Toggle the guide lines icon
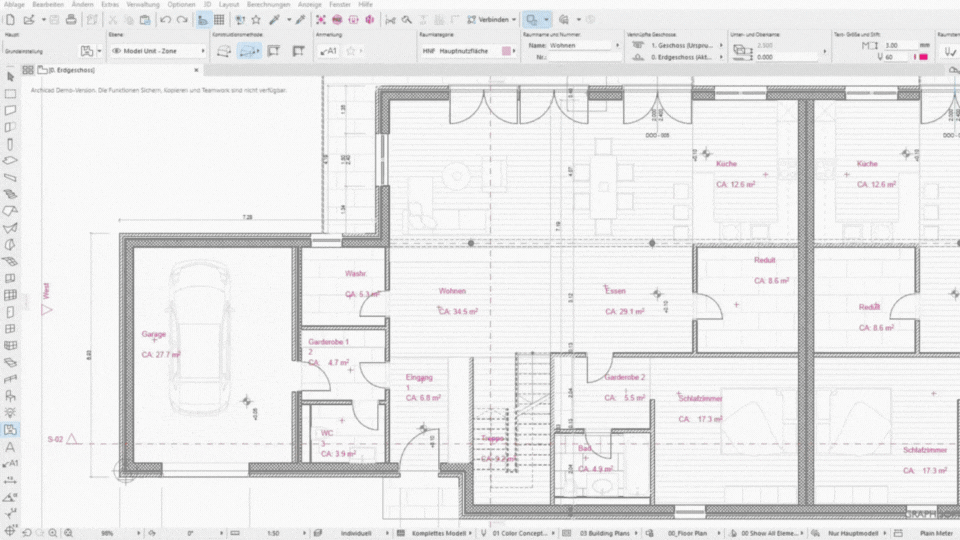The image size is (960, 540). click(203, 20)
